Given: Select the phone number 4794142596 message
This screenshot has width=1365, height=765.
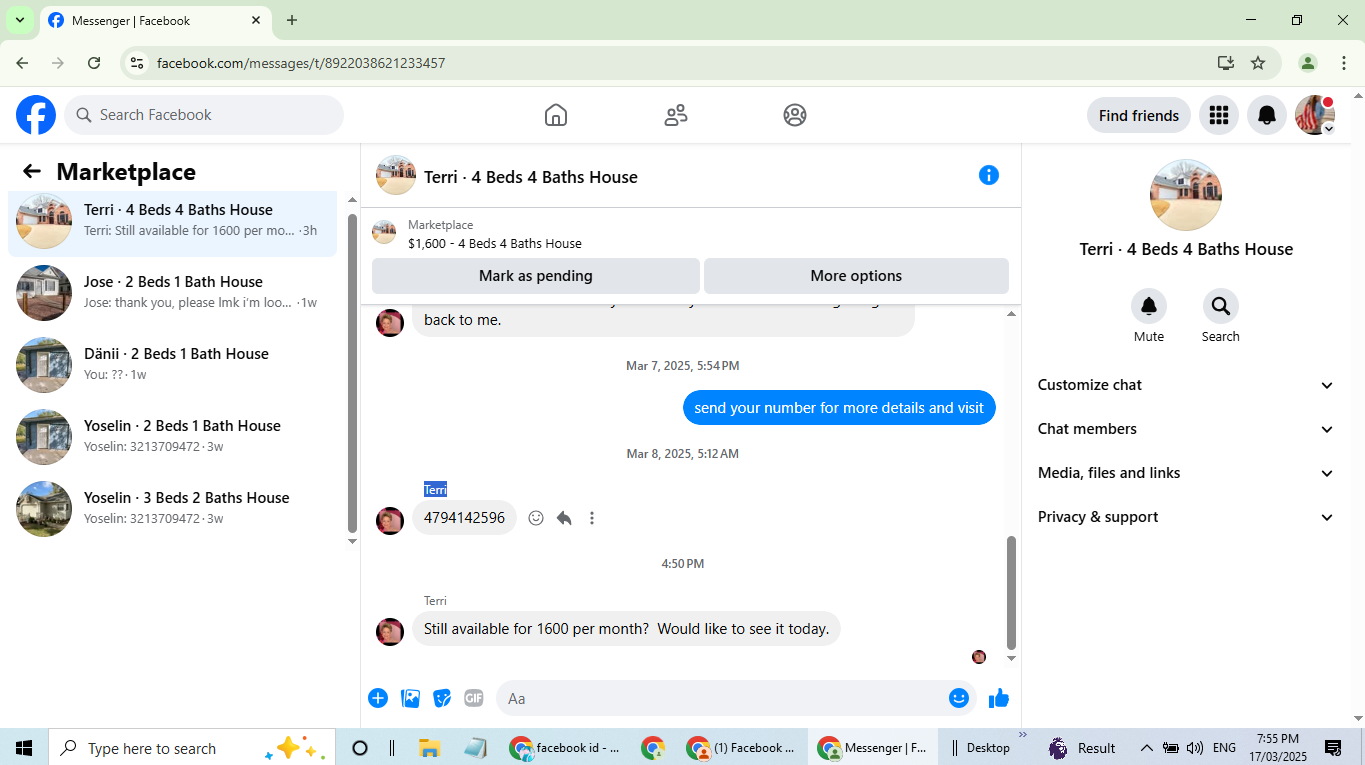Looking at the screenshot, I should [x=464, y=518].
